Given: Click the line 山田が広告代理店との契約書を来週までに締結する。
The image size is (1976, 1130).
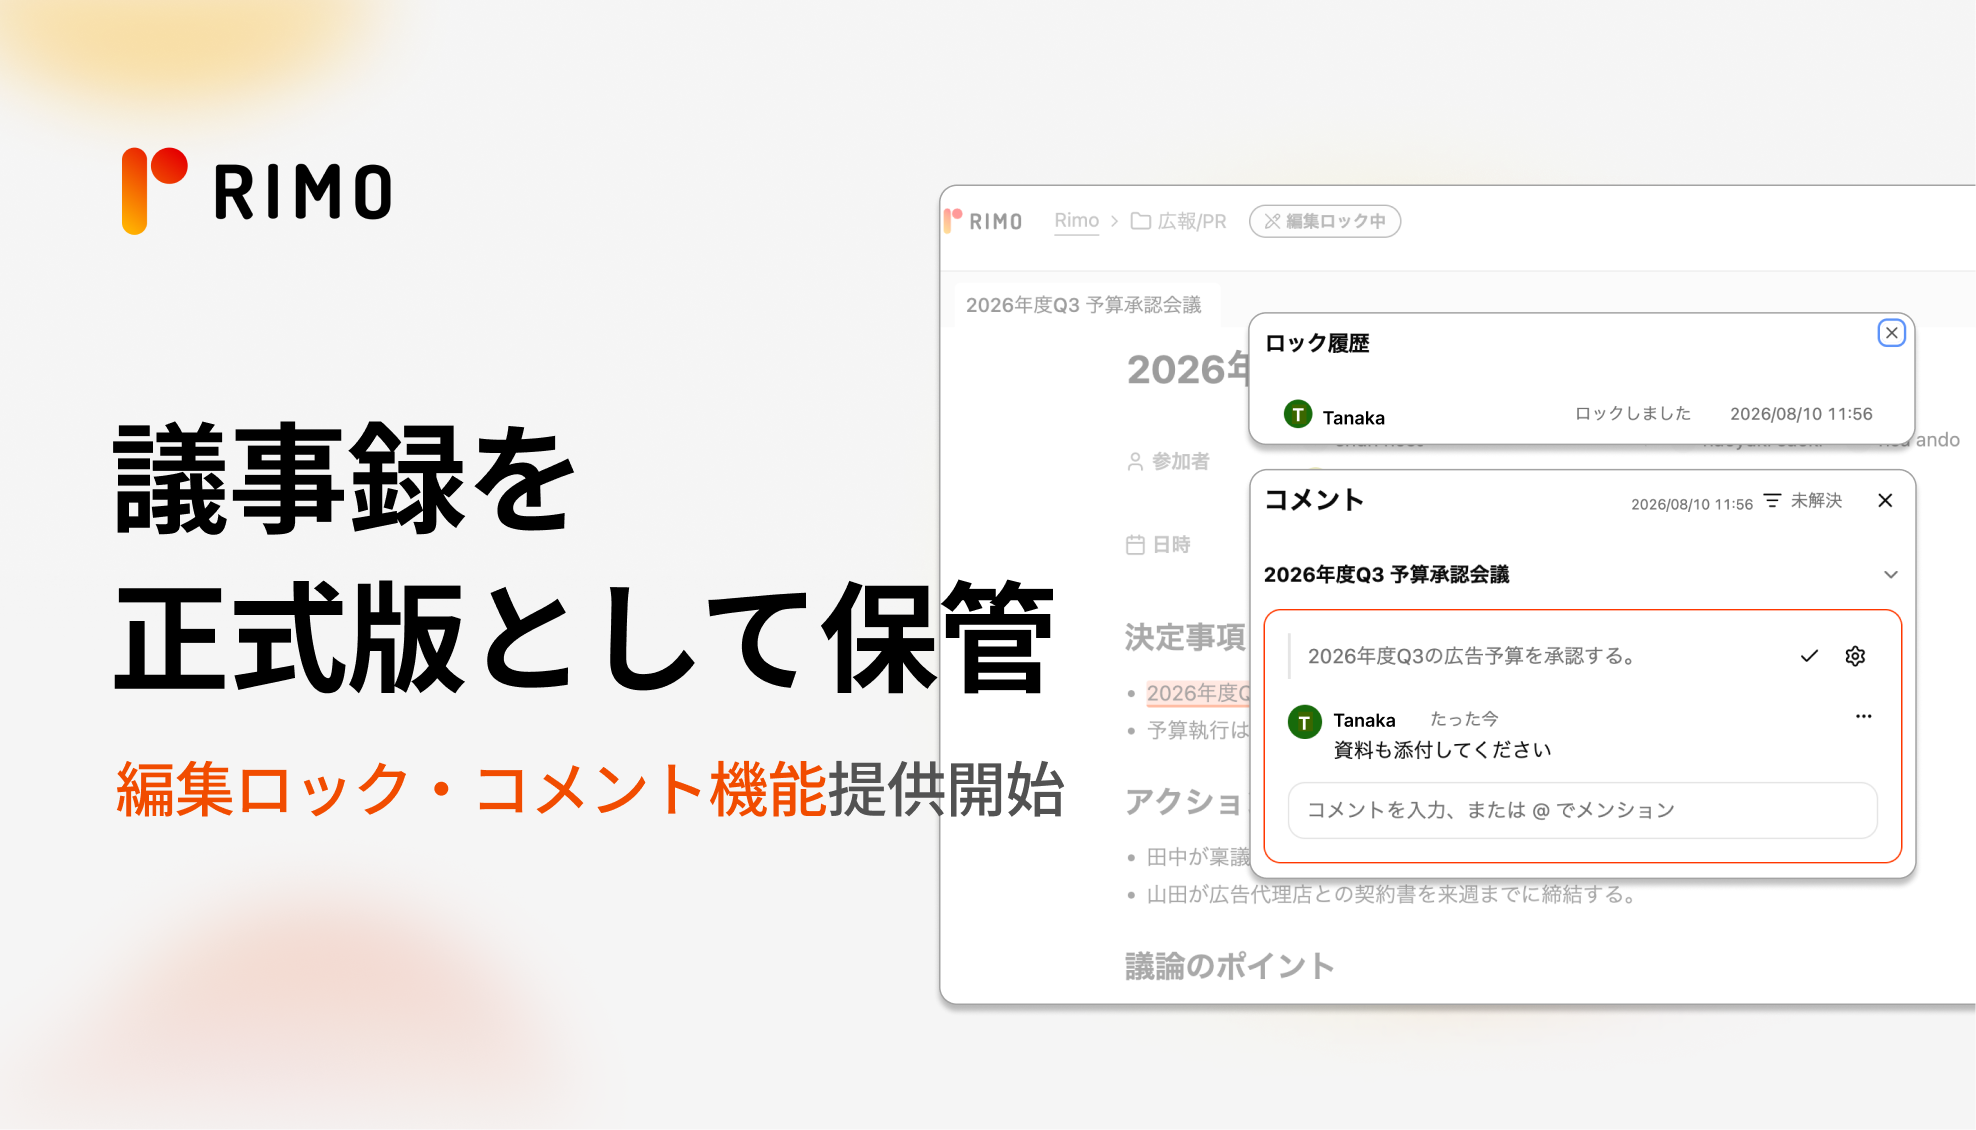Looking at the screenshot, I should 1394,894.
